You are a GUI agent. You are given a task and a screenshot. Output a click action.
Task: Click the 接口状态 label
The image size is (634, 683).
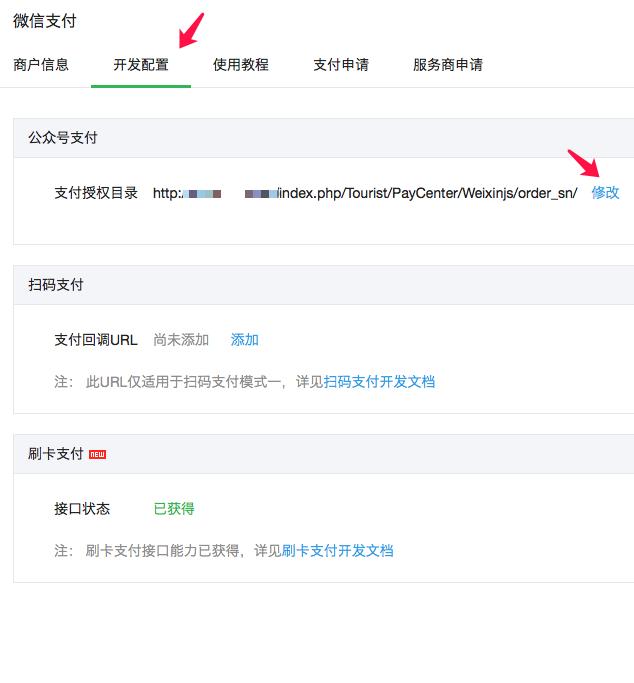tap(82, 509)
